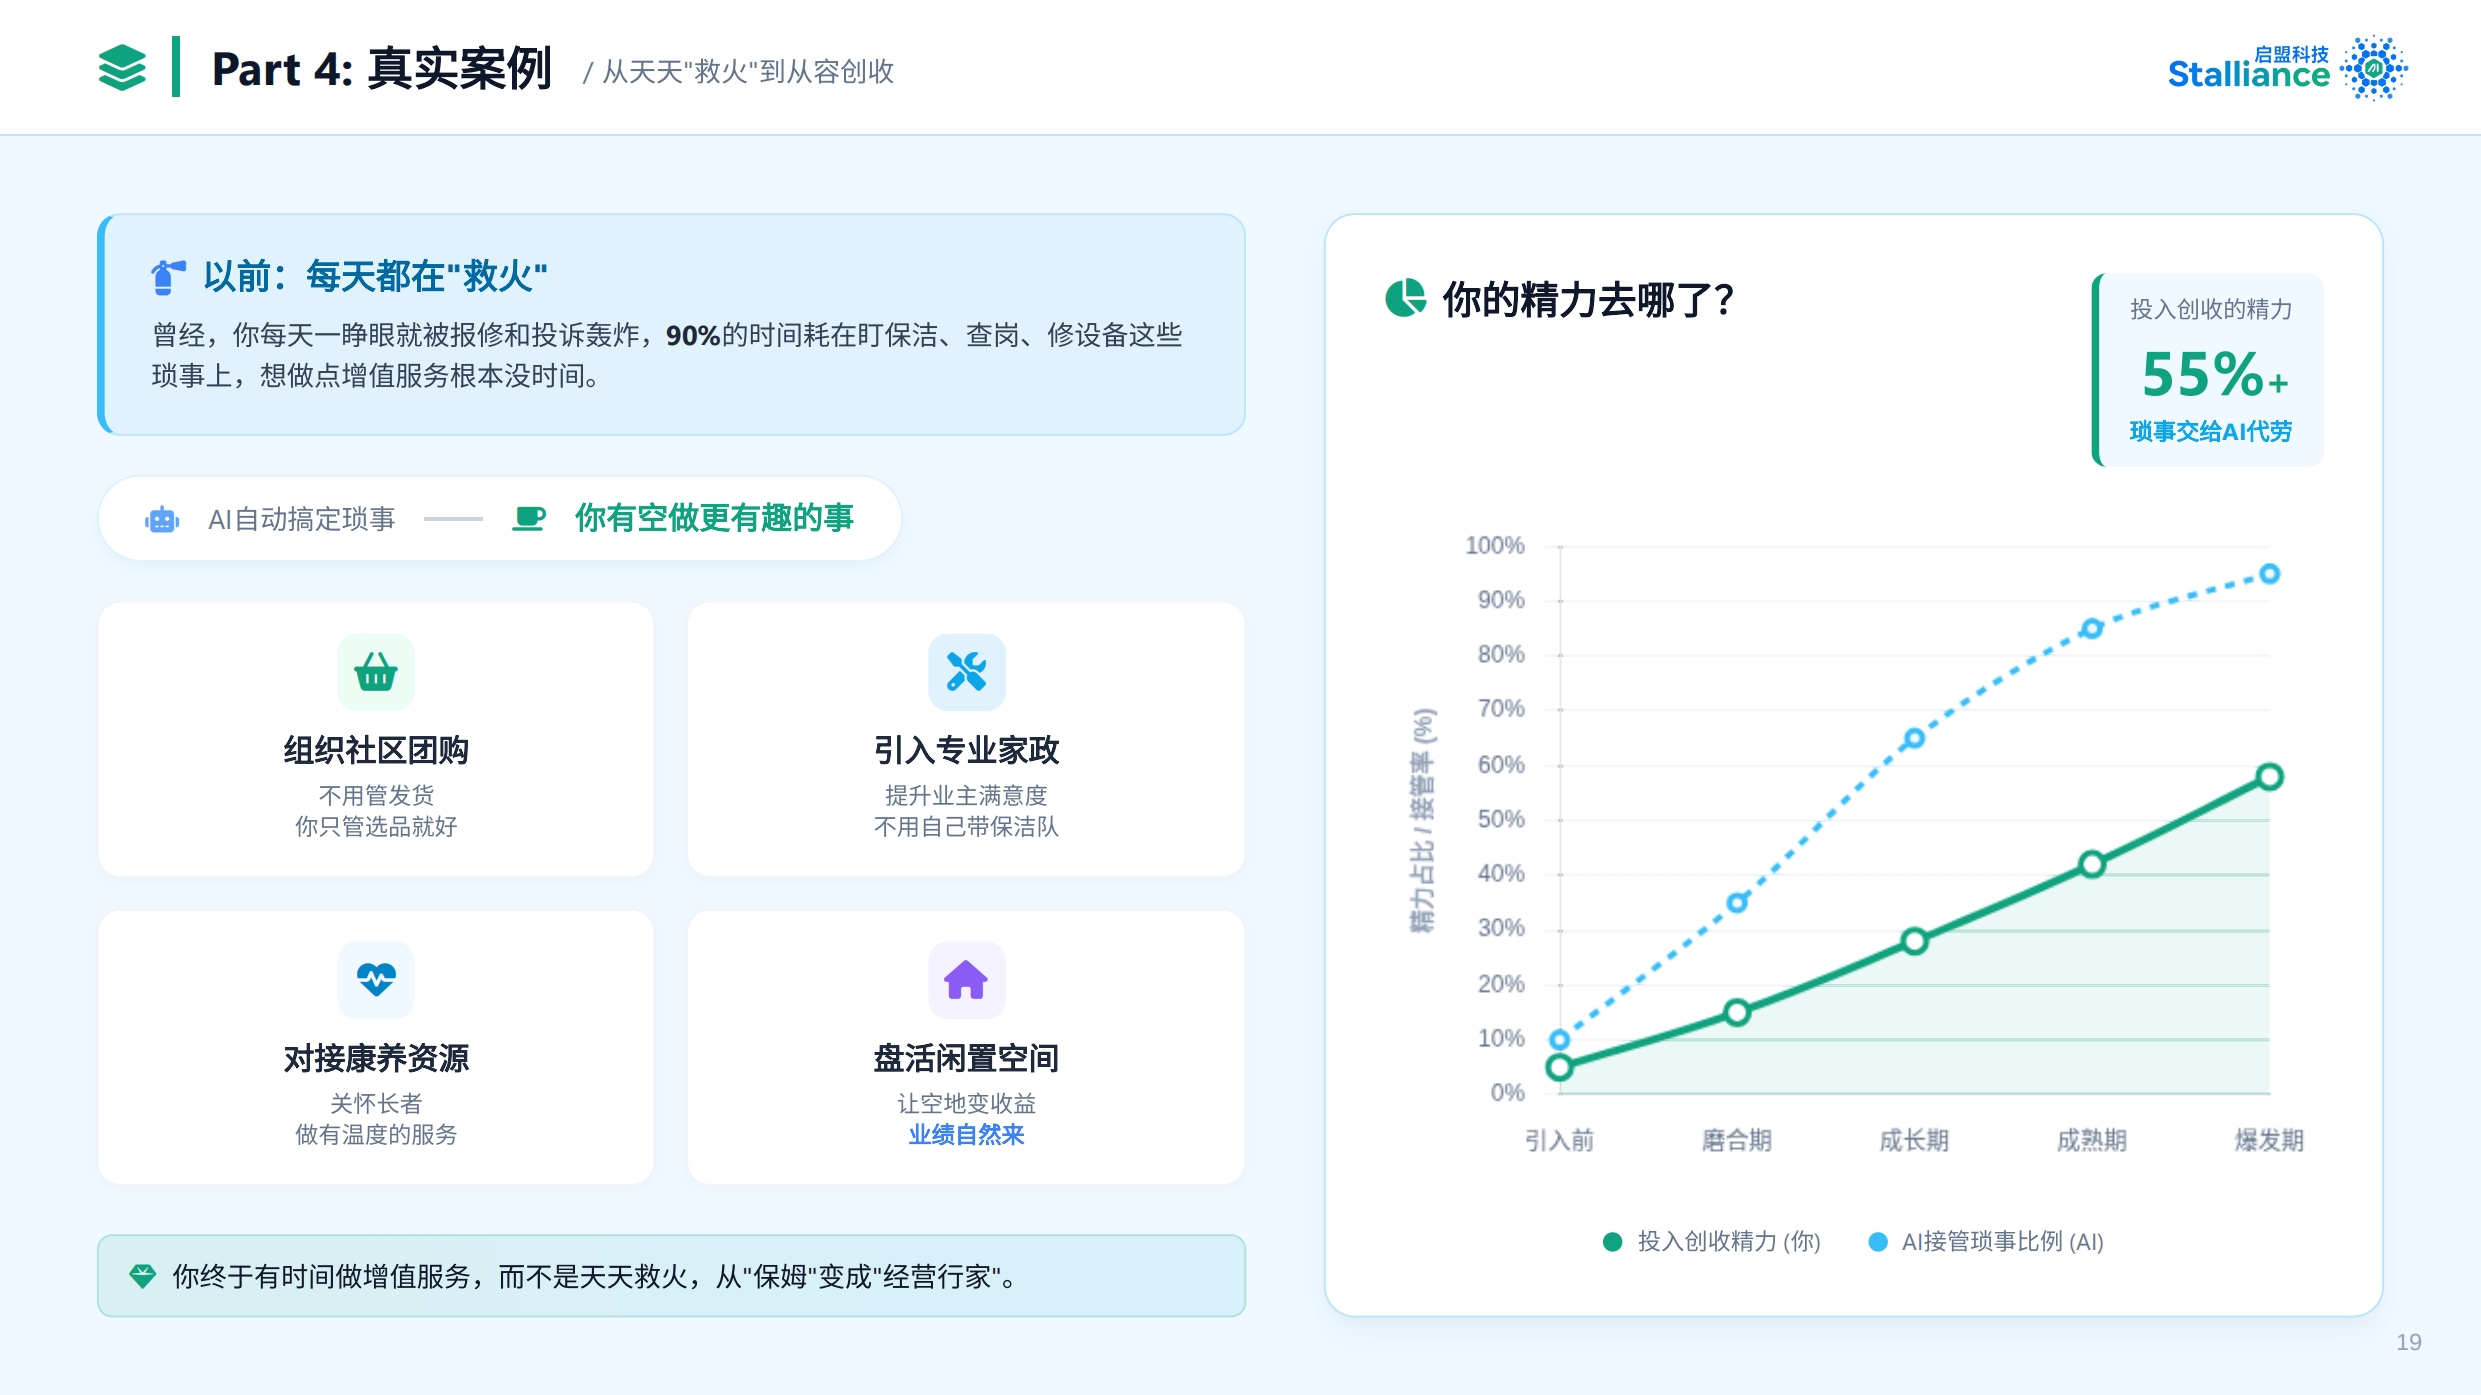The height and width of the screenshot is (1395, 2481).
Task: Click the 磨合期 axis label
Action: click(x=1737, y=1140)
